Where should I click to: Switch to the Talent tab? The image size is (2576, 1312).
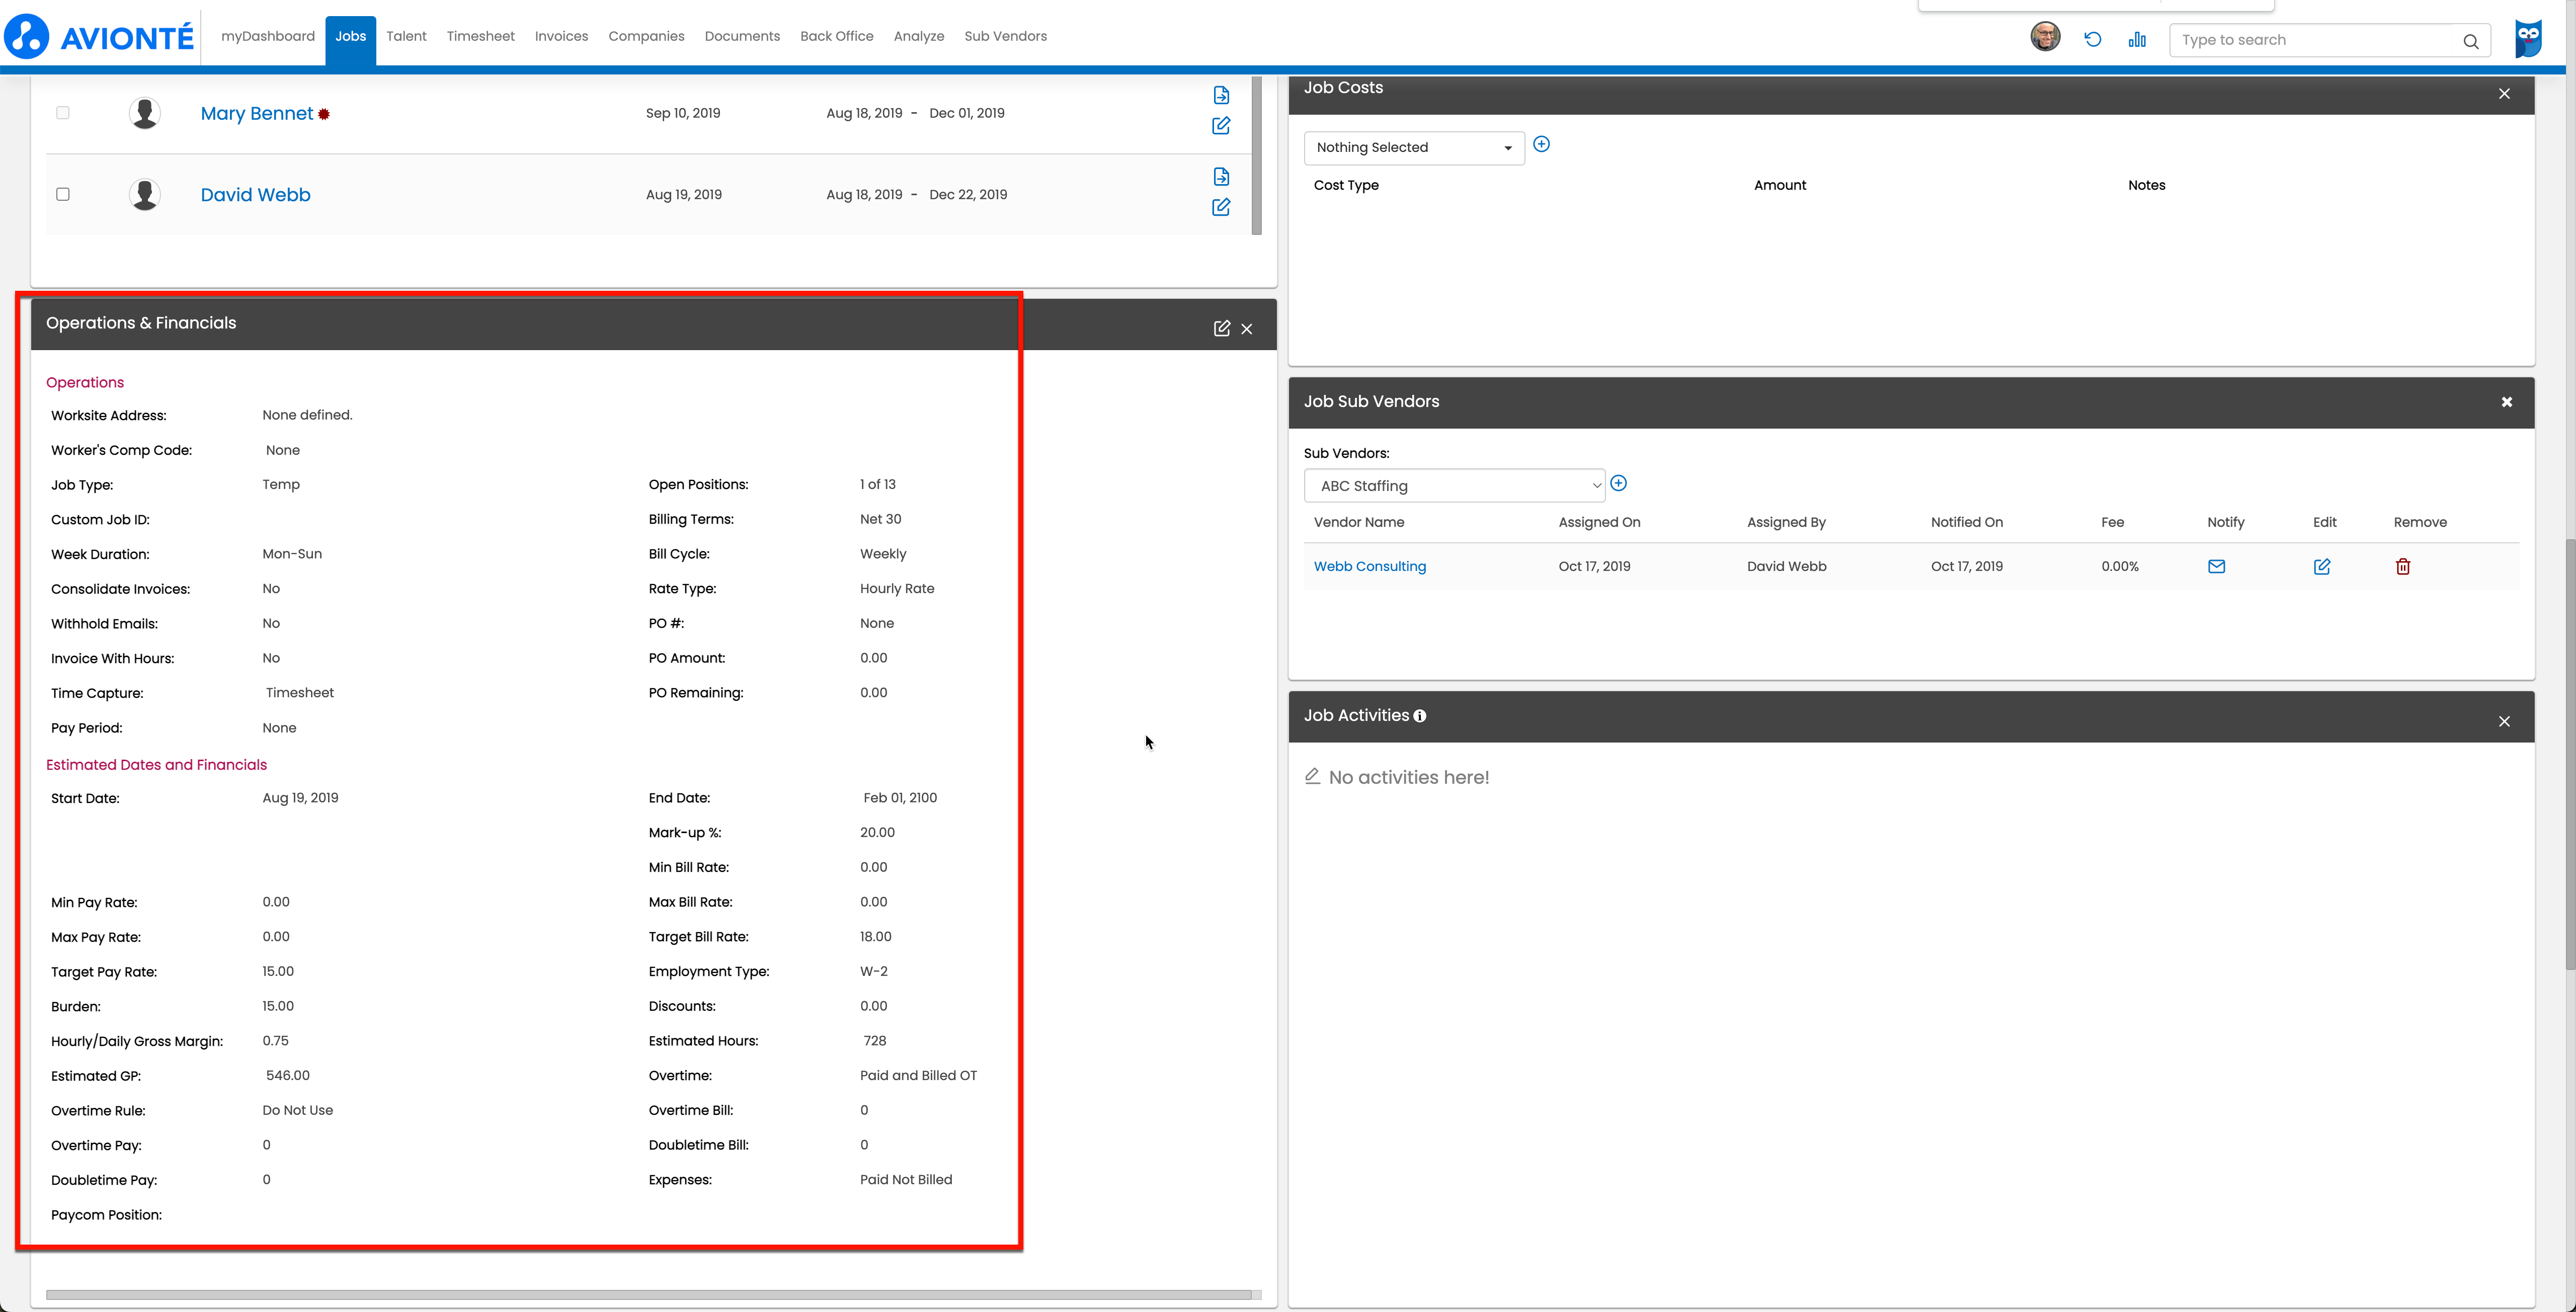click(x=406, y=36)
